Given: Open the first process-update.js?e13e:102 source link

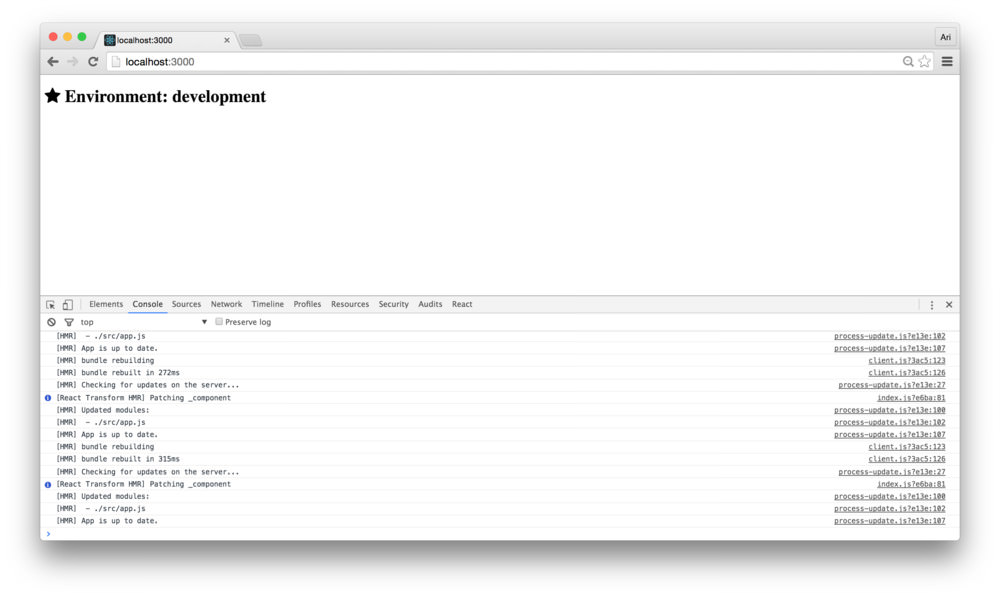Looking at the screenshot, I should click(x=889, y=336).
